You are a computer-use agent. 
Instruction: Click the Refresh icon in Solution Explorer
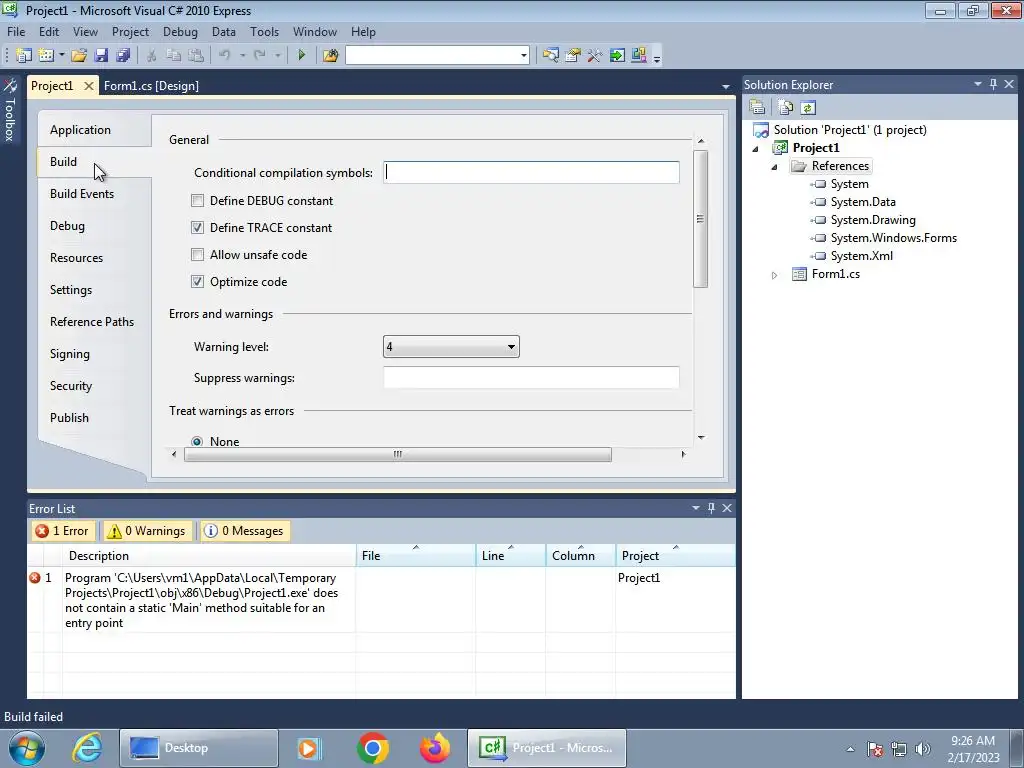808,108
